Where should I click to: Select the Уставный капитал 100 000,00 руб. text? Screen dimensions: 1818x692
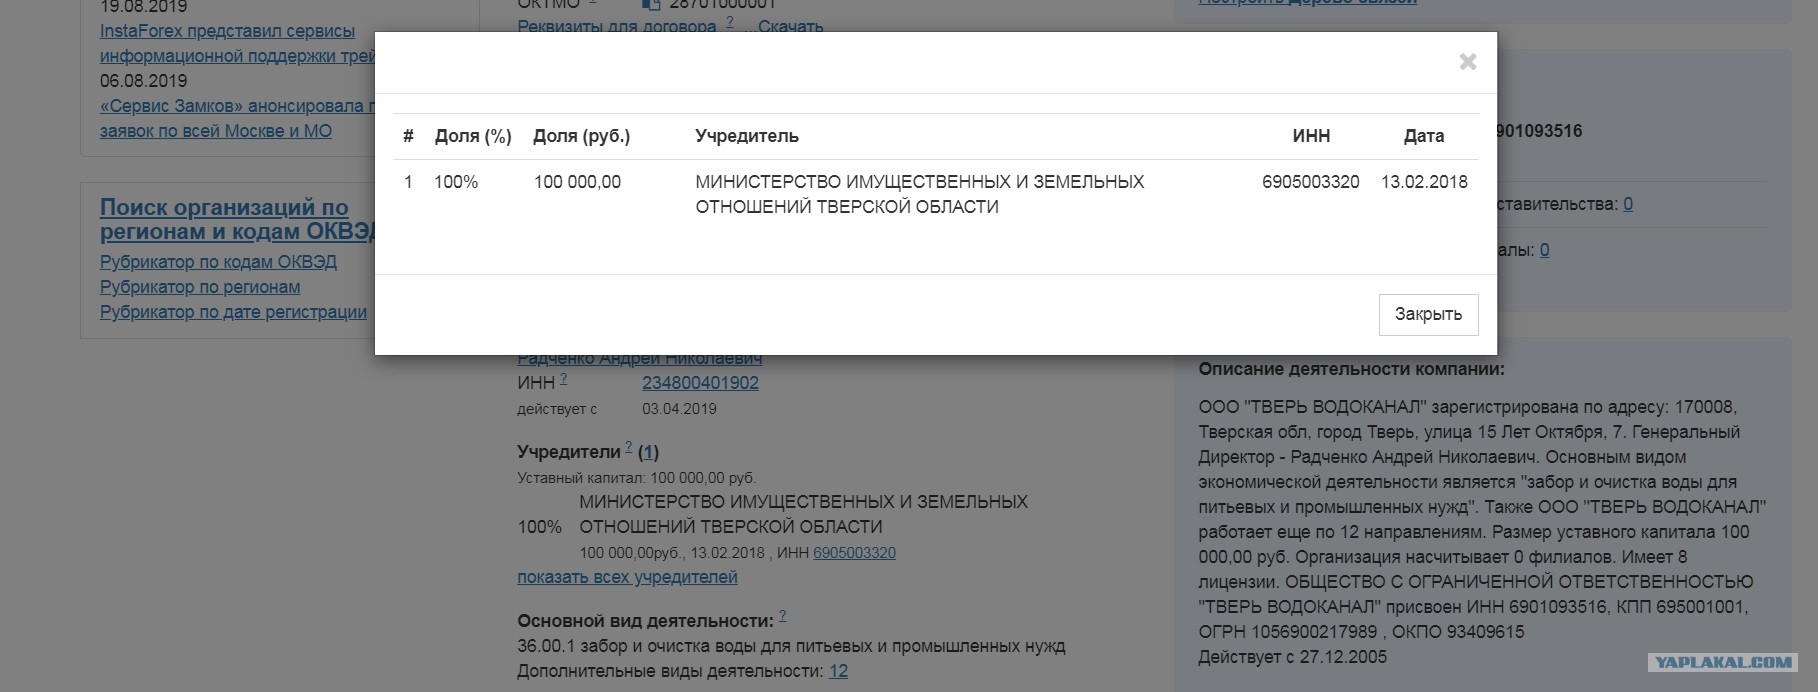point(636,478)
